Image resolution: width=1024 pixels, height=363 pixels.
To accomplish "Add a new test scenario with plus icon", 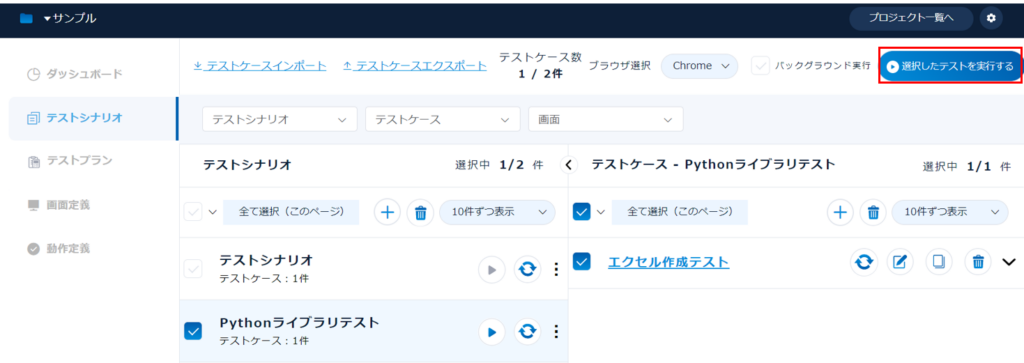I will click(x=387, y=212).
